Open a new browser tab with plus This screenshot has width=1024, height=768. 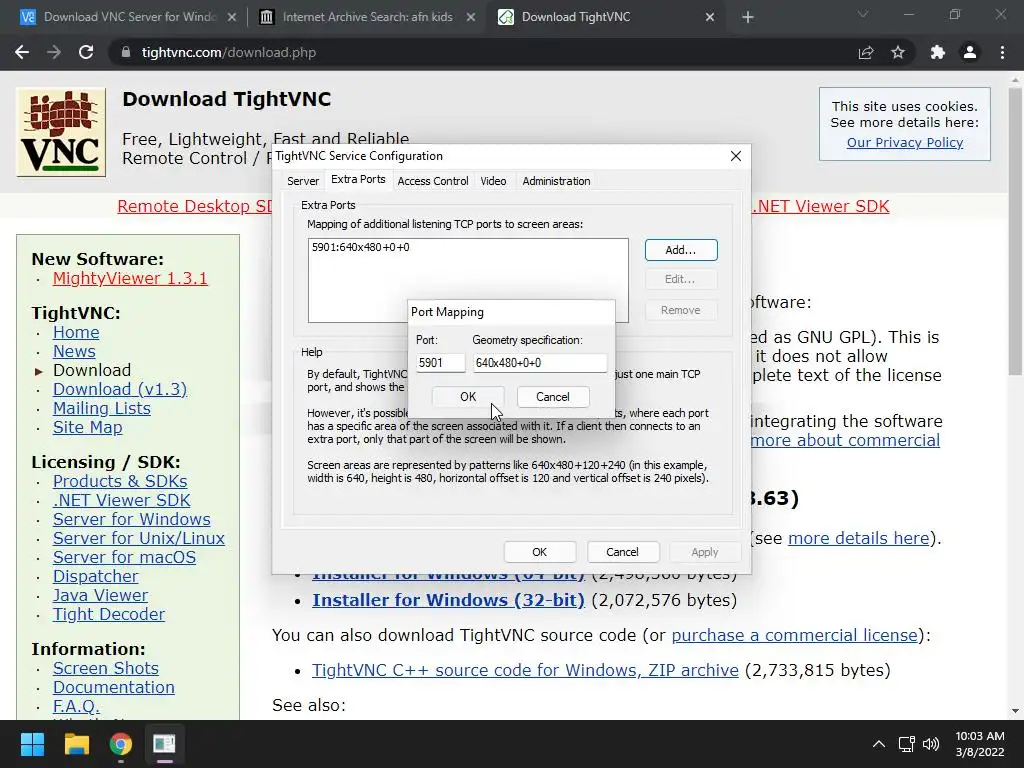748,18
